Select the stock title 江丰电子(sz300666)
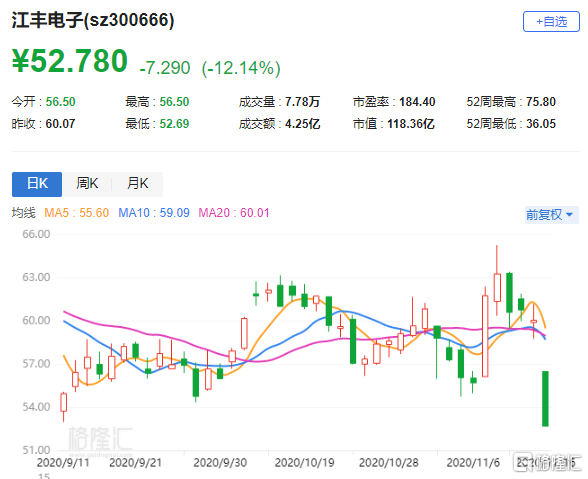This screenshot has height=479, width=588. click(93, 20)
